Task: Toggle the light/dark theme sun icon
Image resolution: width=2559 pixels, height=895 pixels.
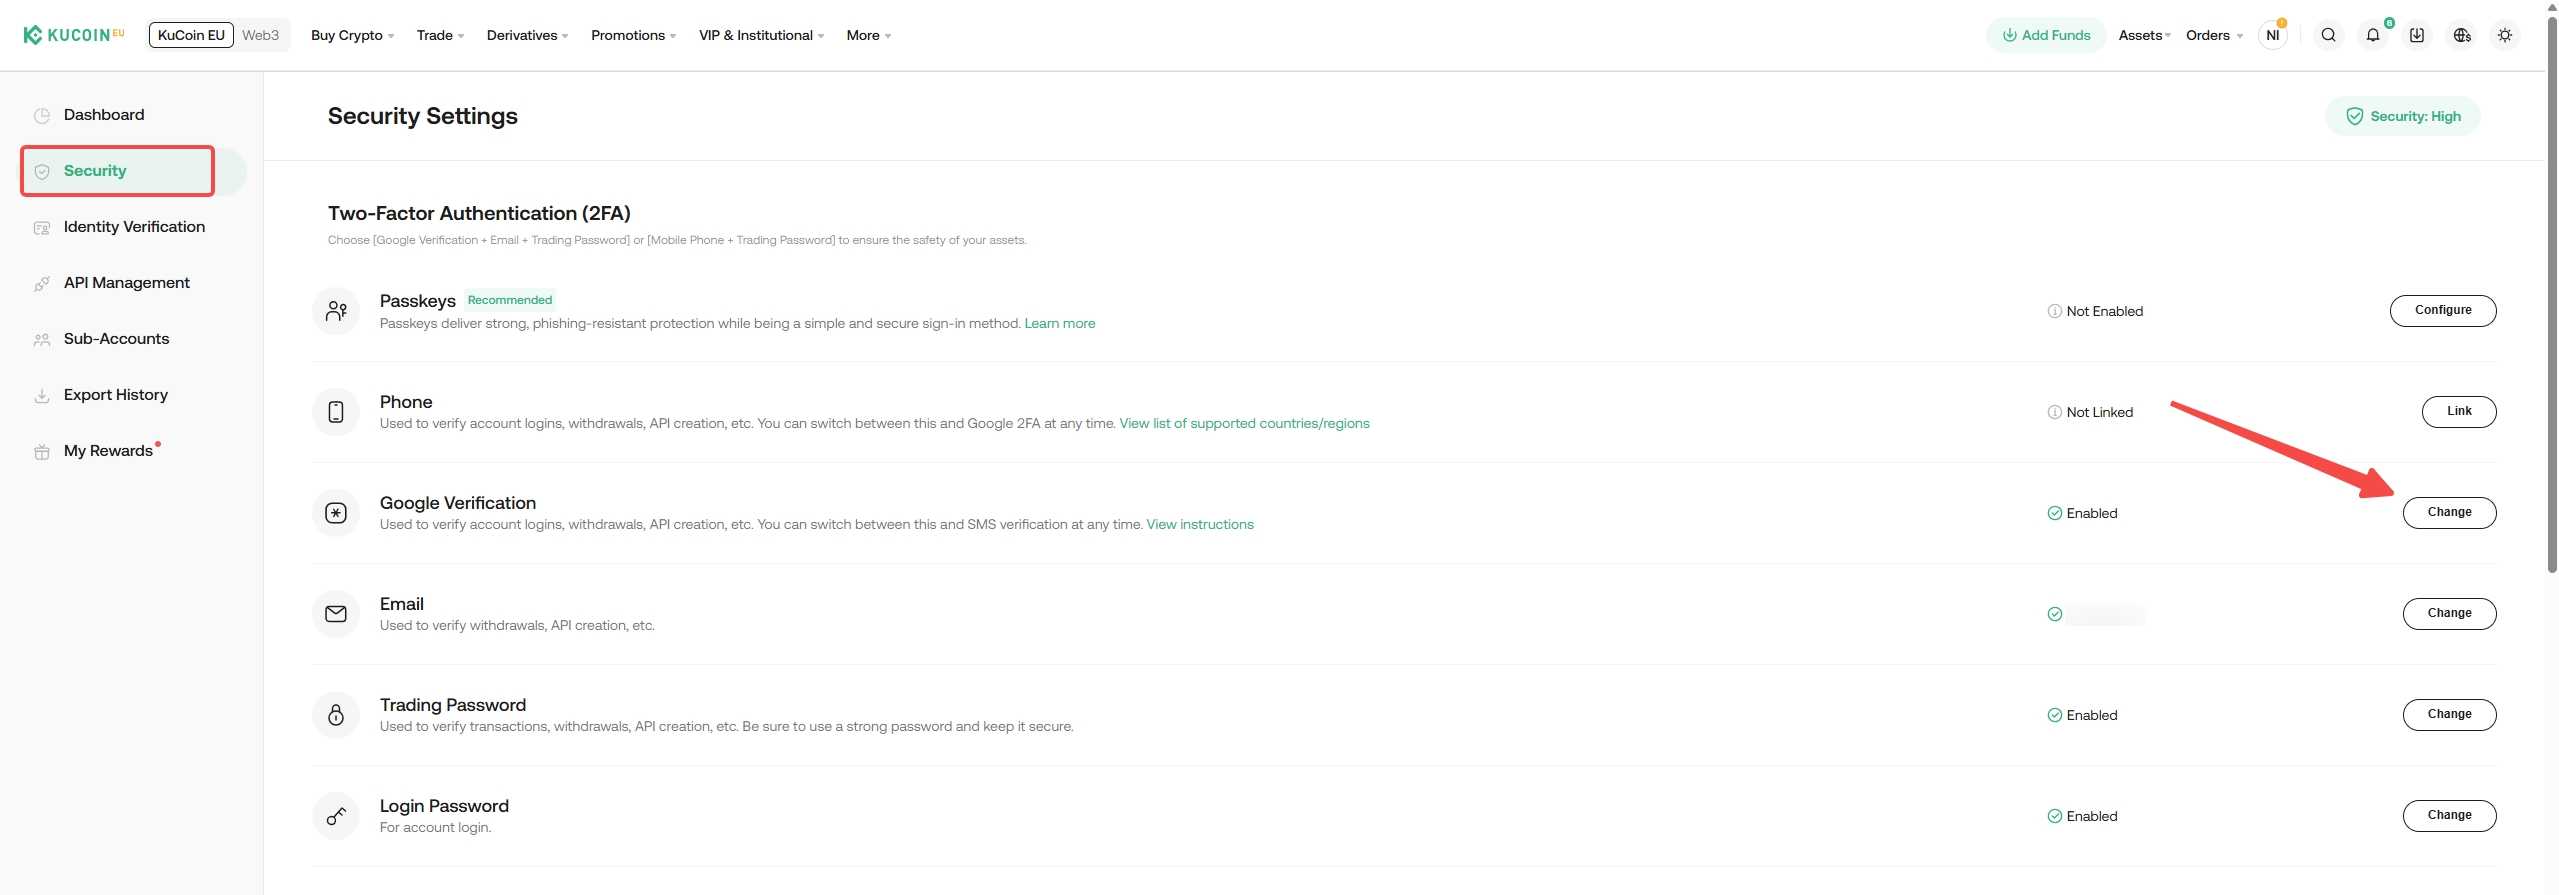Action: tap(2504, 35)
